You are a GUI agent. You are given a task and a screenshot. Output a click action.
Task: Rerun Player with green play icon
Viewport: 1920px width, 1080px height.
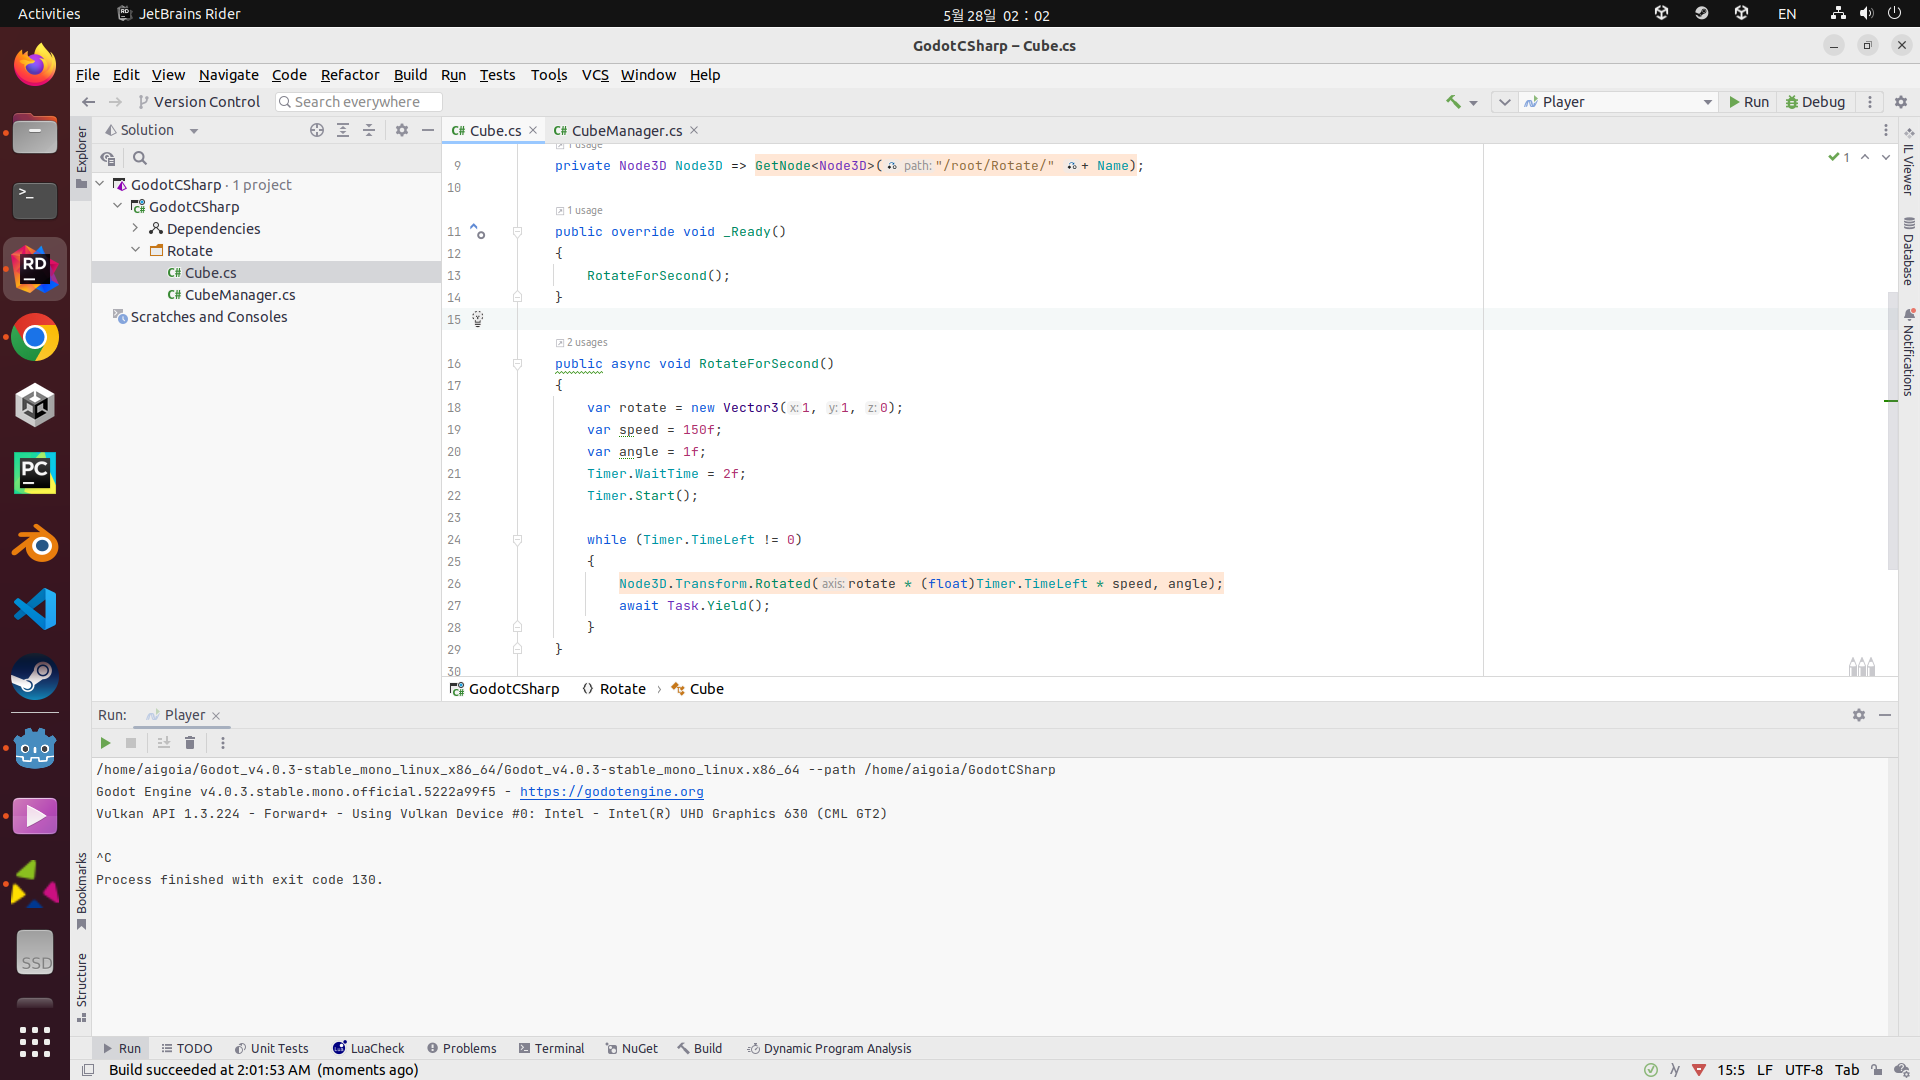[105, 743]
